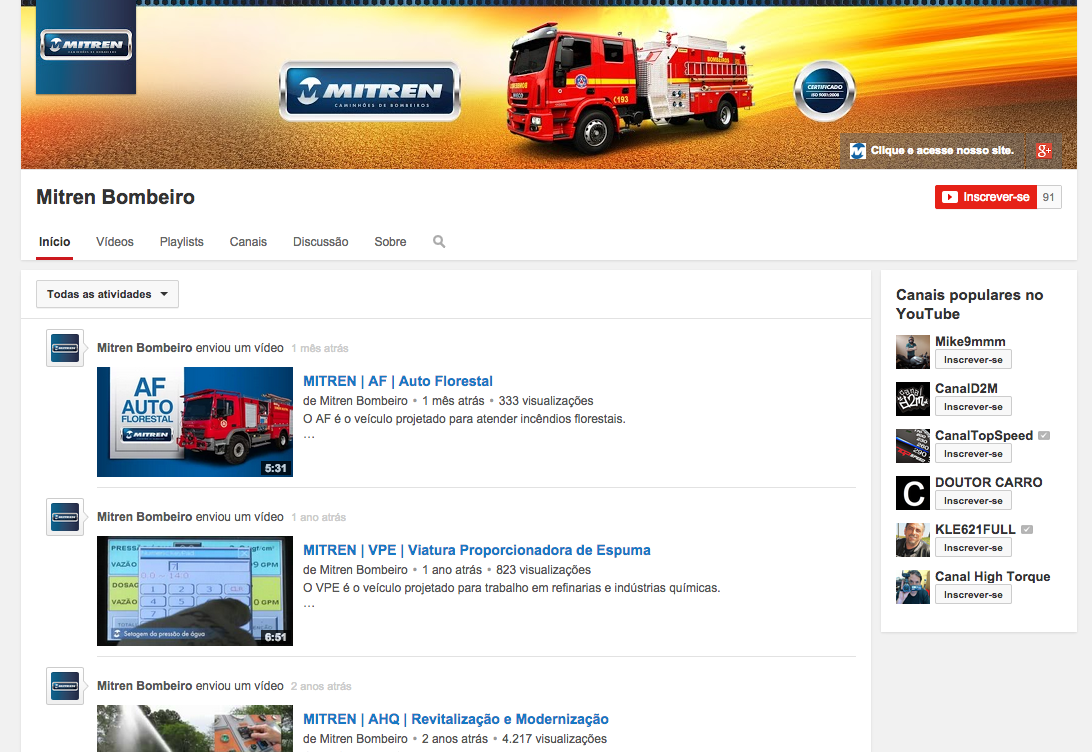The width and height of the screenshot is (1092, 752).
Task: Switch to the Início tab
Action: click(54, 242)
